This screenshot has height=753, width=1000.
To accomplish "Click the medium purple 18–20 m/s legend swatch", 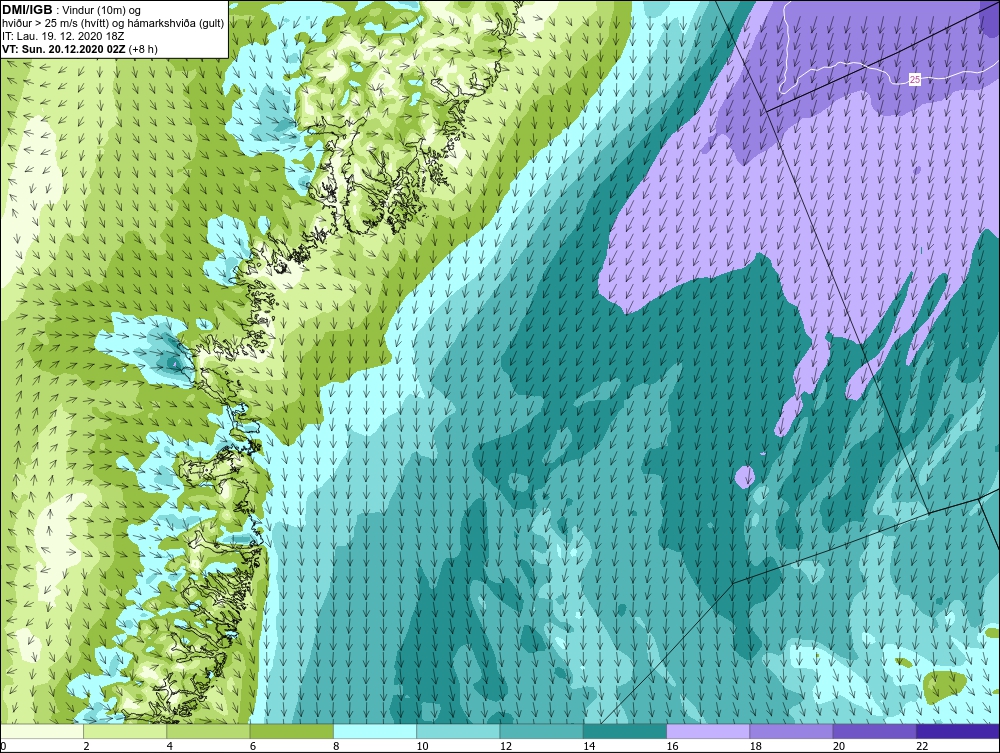I will (x=791, y=731).
